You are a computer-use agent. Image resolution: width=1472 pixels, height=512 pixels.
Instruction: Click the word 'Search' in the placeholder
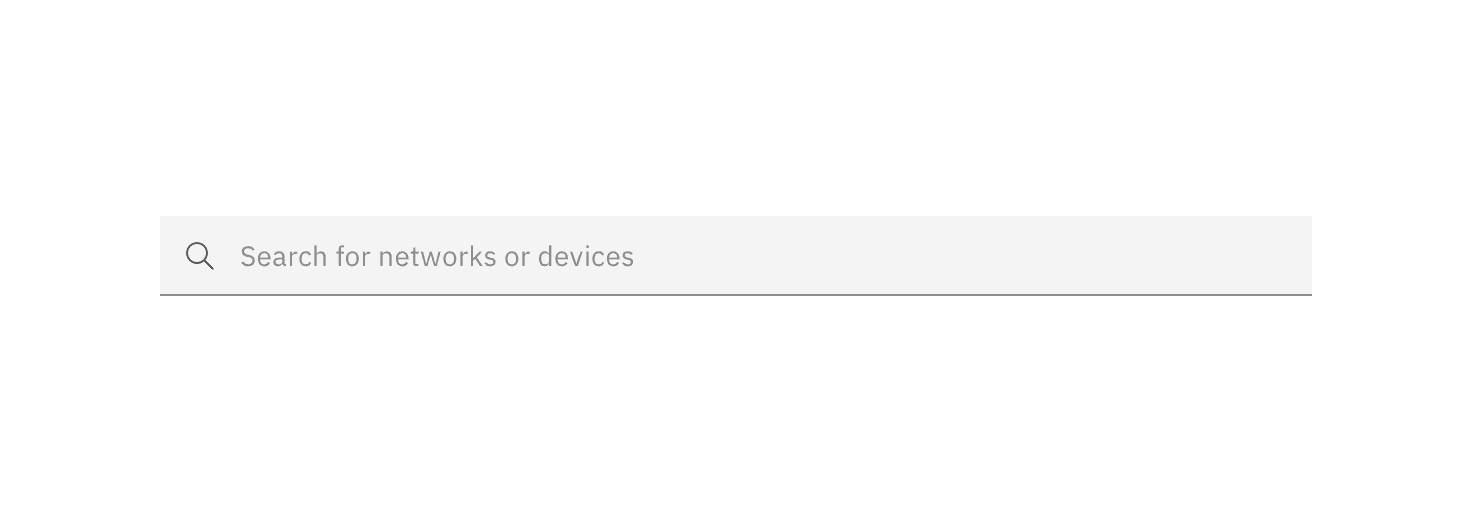[x=284, y=257]
